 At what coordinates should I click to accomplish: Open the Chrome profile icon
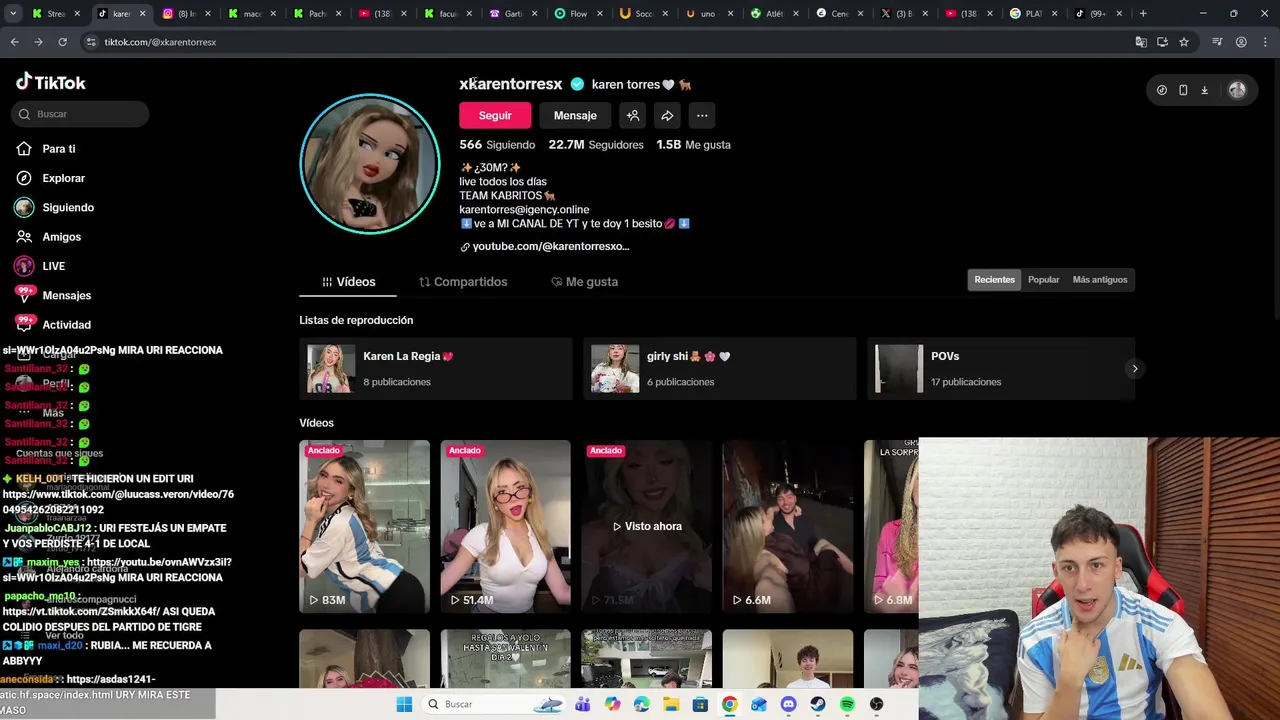pyautogui.click(x=1241, y=42)
